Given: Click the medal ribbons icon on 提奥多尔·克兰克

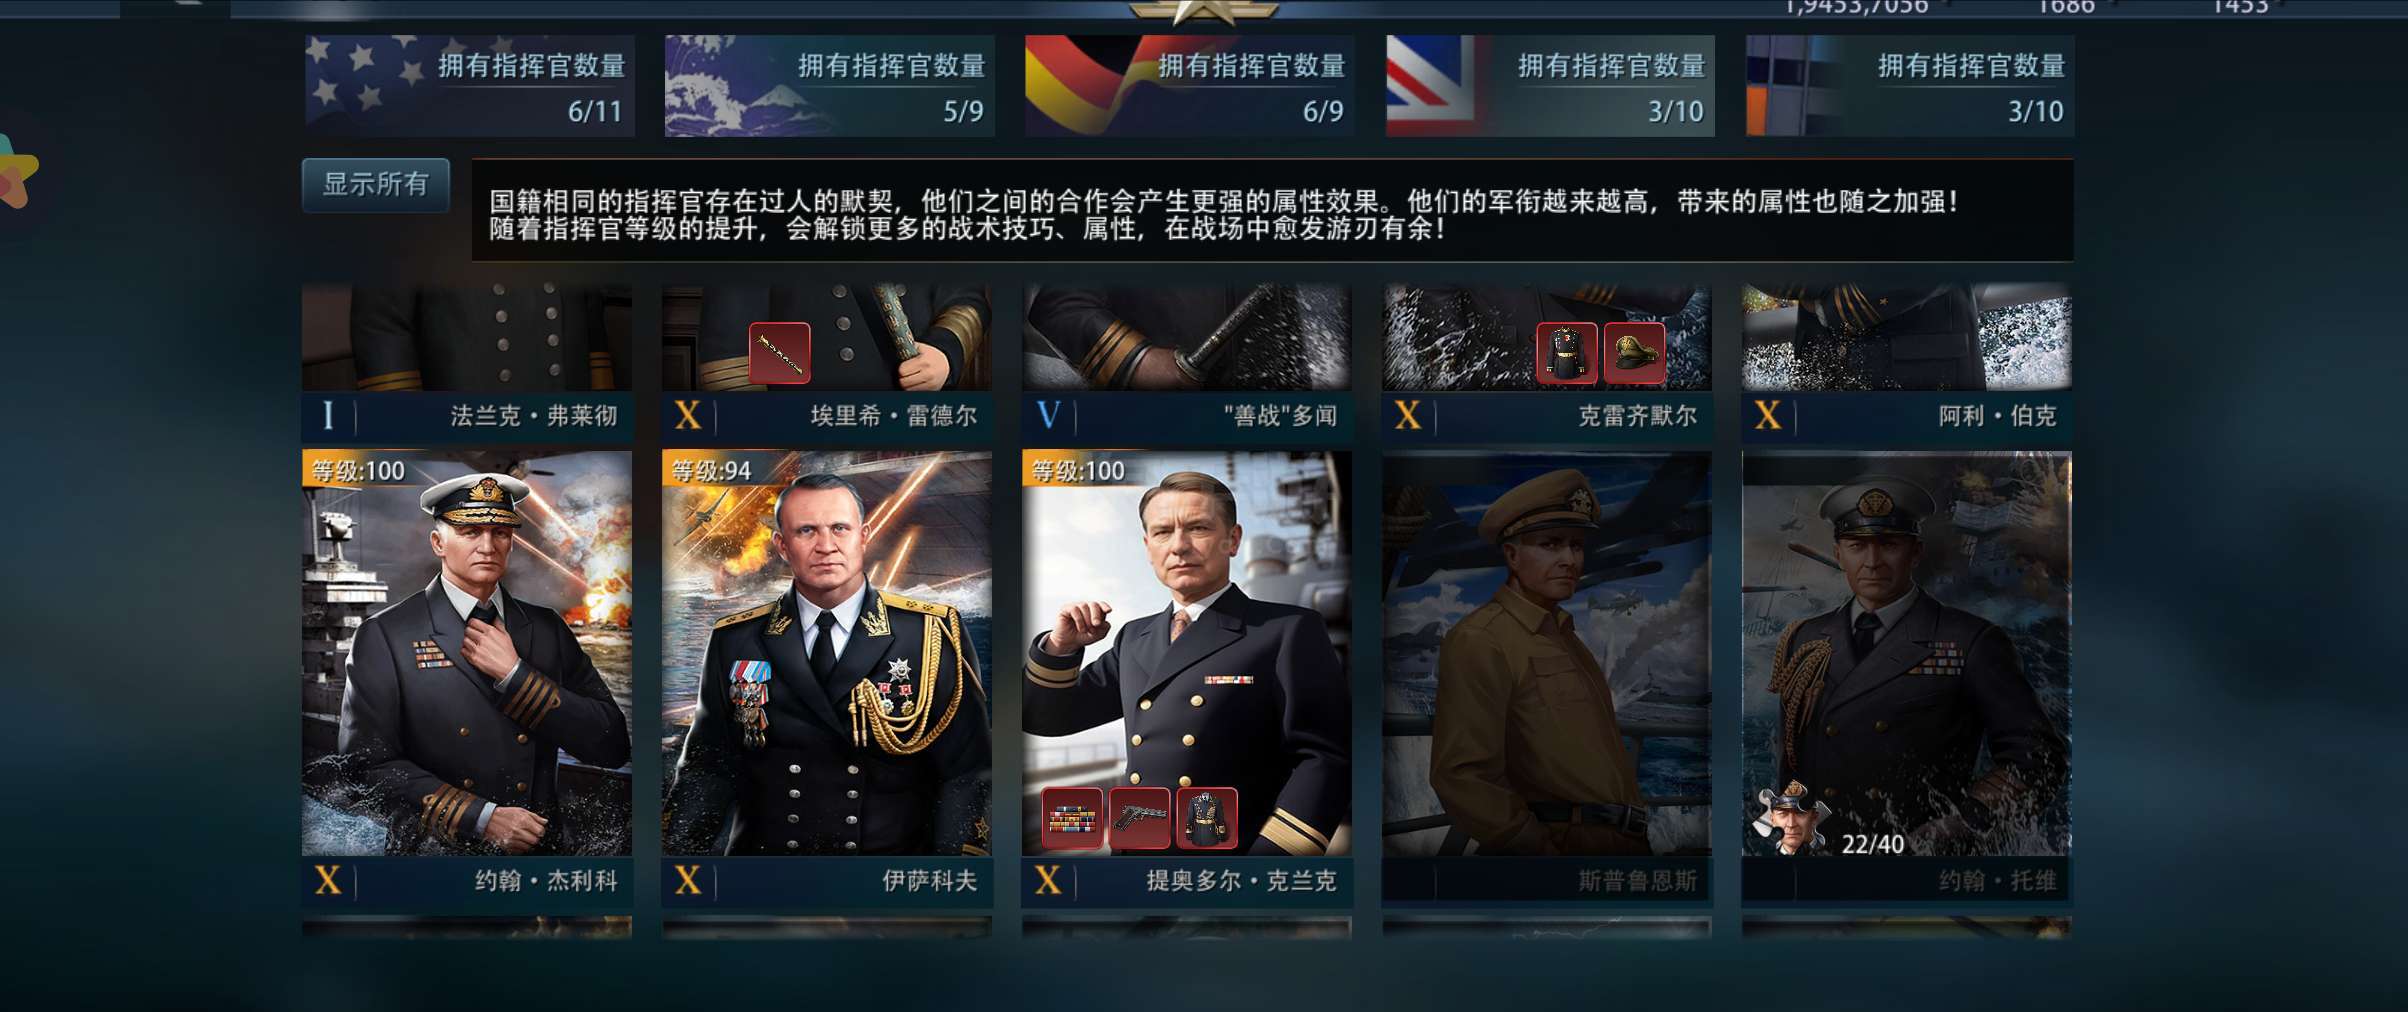Looking at the screenshot, I should tap(1071, 818).
